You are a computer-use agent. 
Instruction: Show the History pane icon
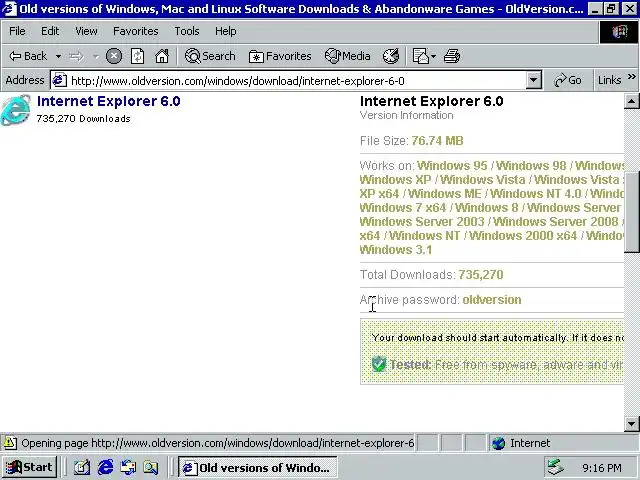click(391, 56)
